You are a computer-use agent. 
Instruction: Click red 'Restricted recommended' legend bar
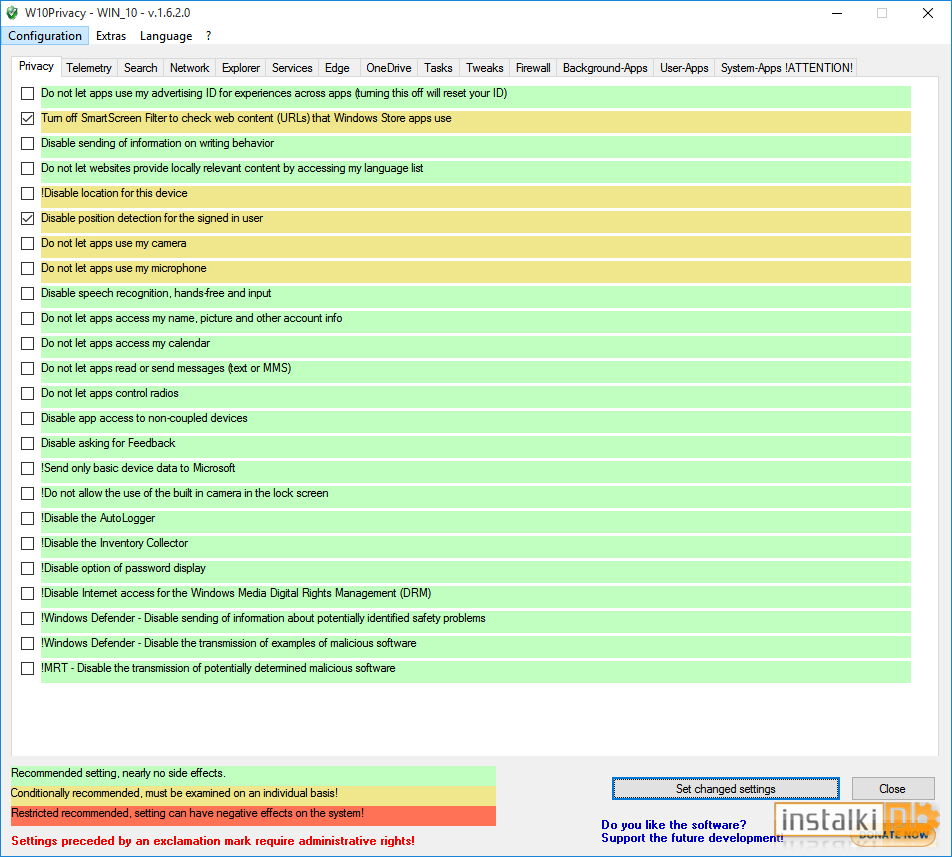click(253, 814)
